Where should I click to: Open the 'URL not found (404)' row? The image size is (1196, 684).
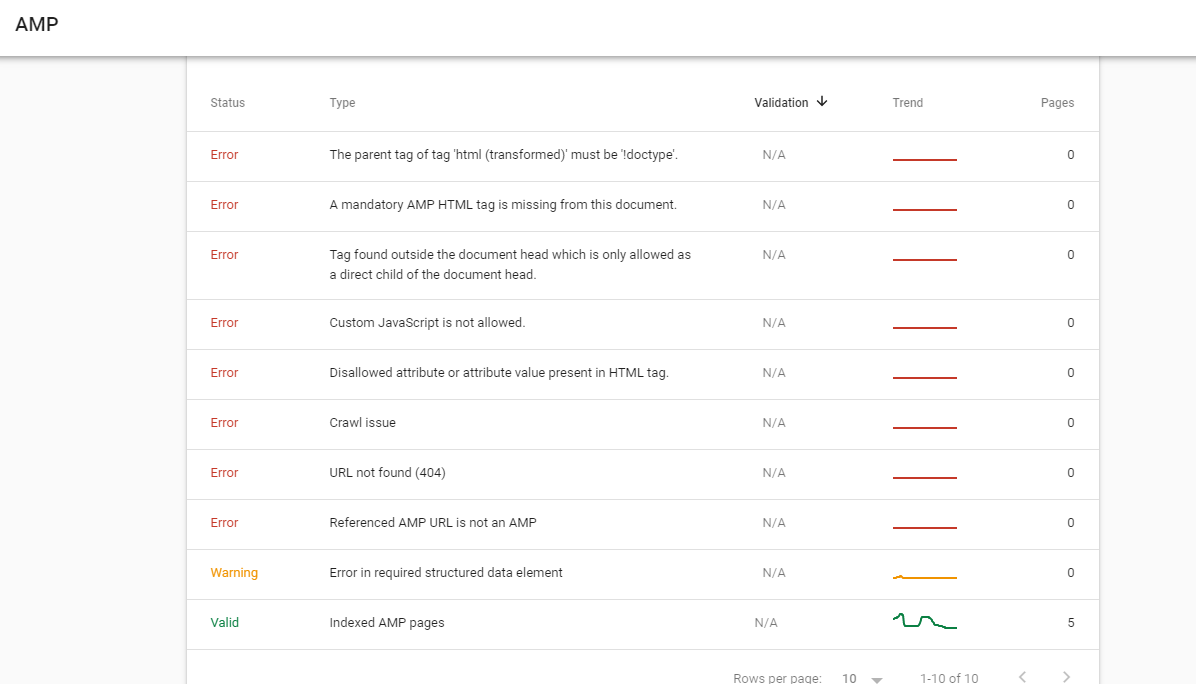pyautogui.click(x=387, y=473)
